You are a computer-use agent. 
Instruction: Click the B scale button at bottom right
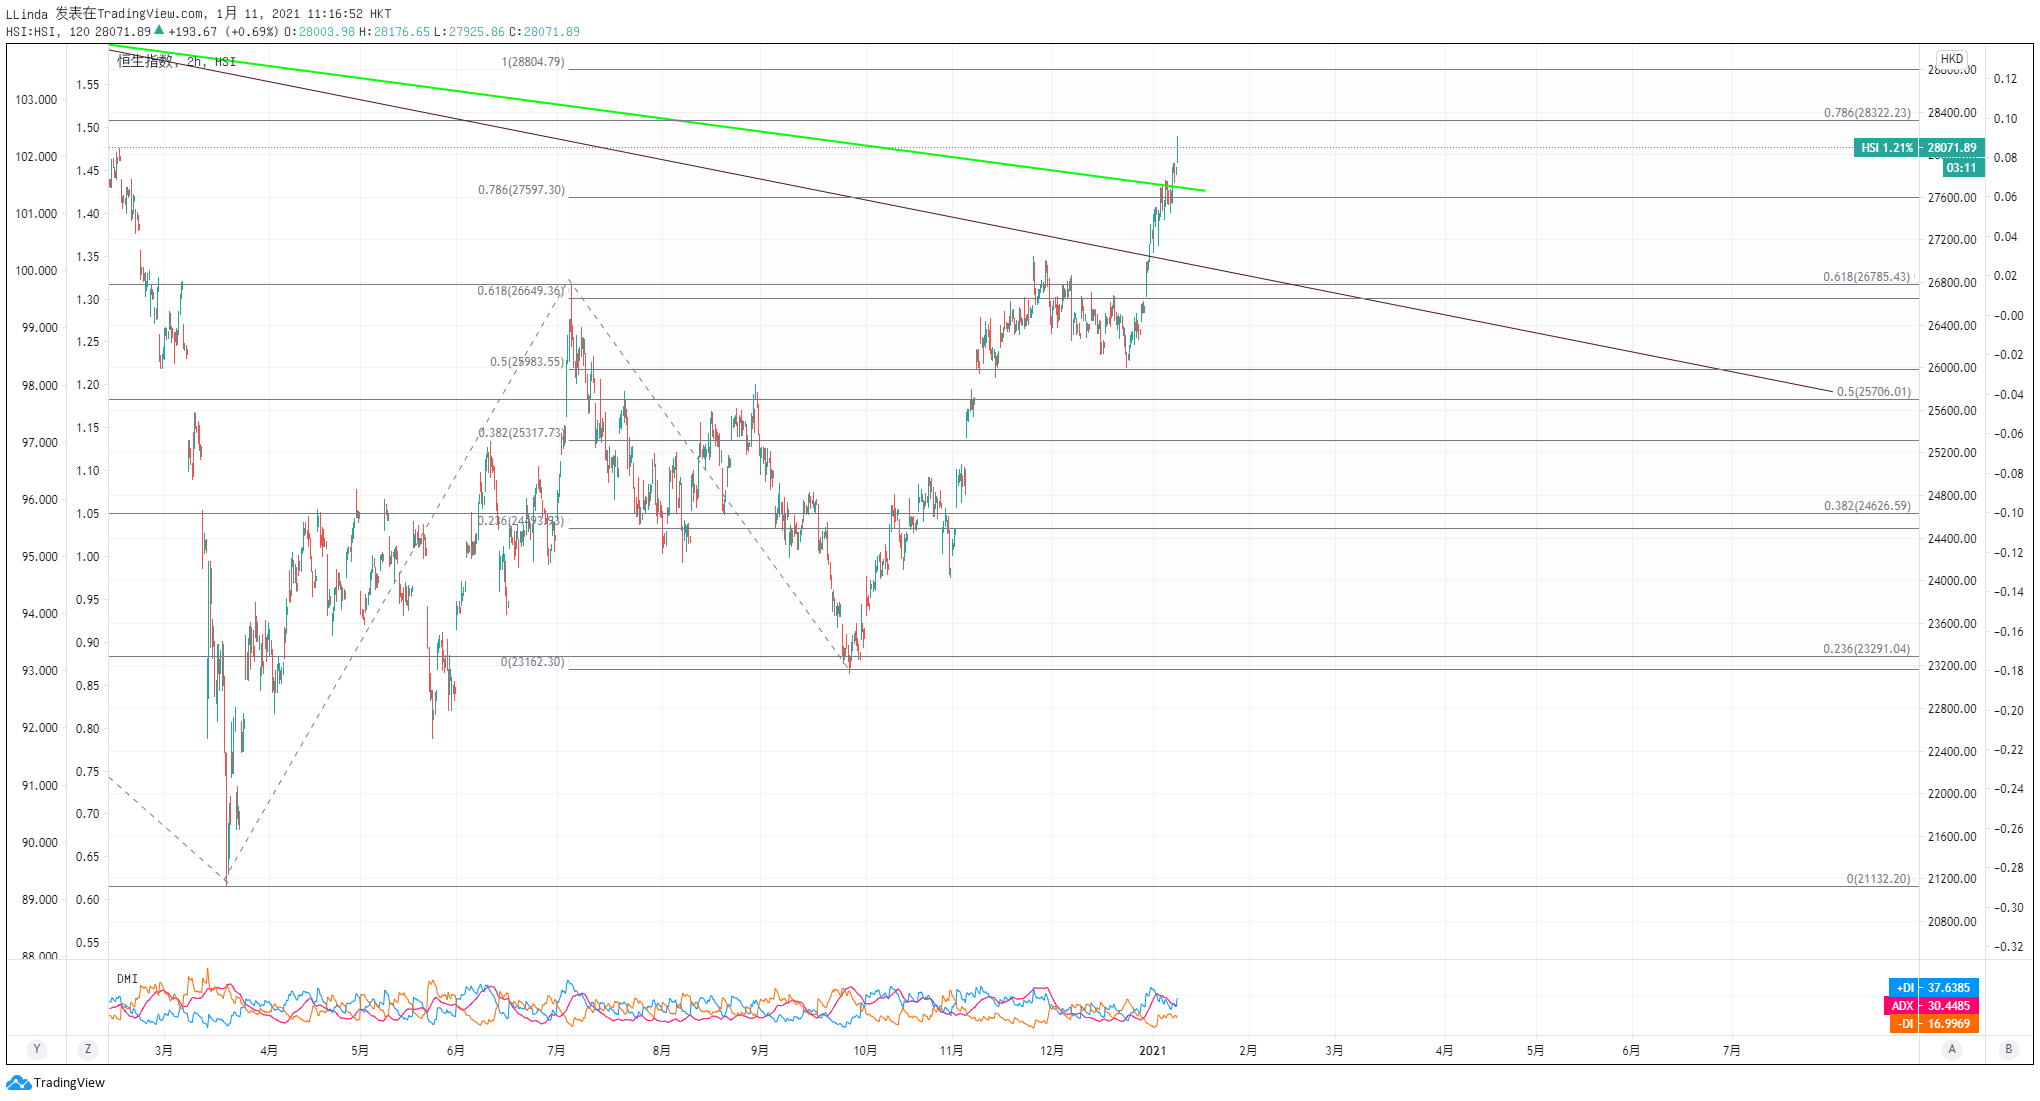(2008, 1049)
